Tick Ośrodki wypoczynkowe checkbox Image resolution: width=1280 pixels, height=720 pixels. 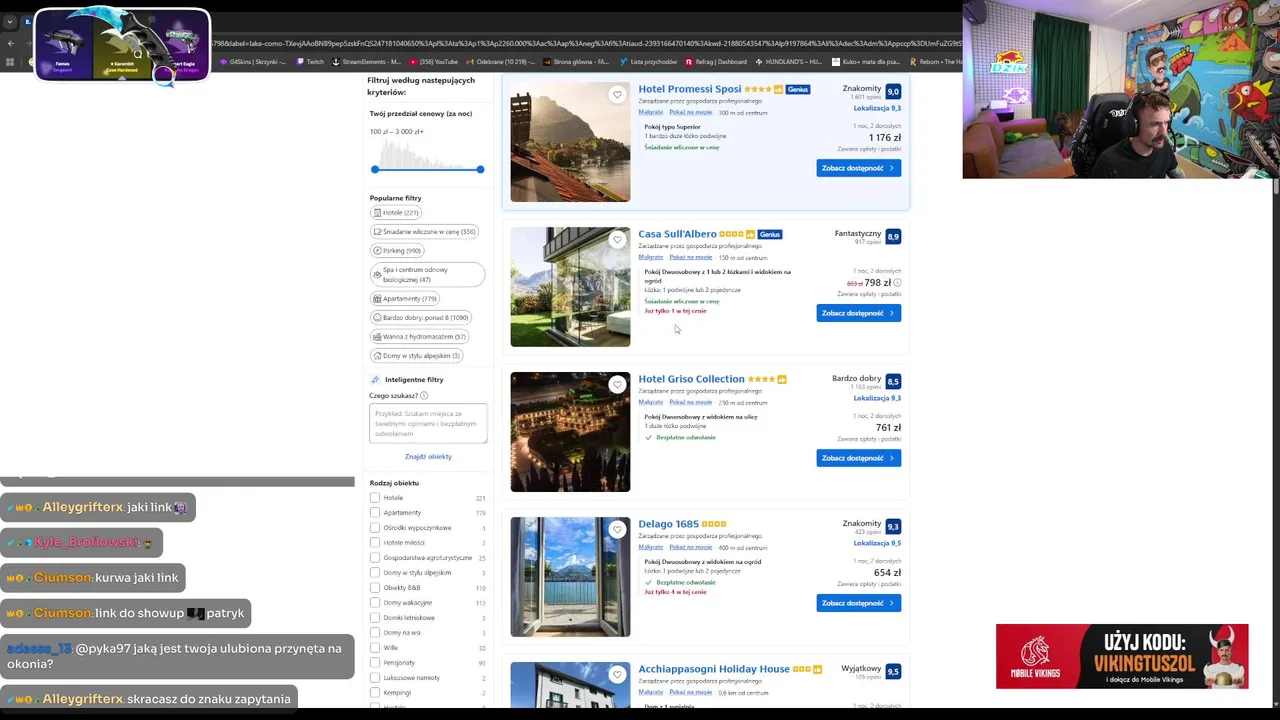point(375,528)
